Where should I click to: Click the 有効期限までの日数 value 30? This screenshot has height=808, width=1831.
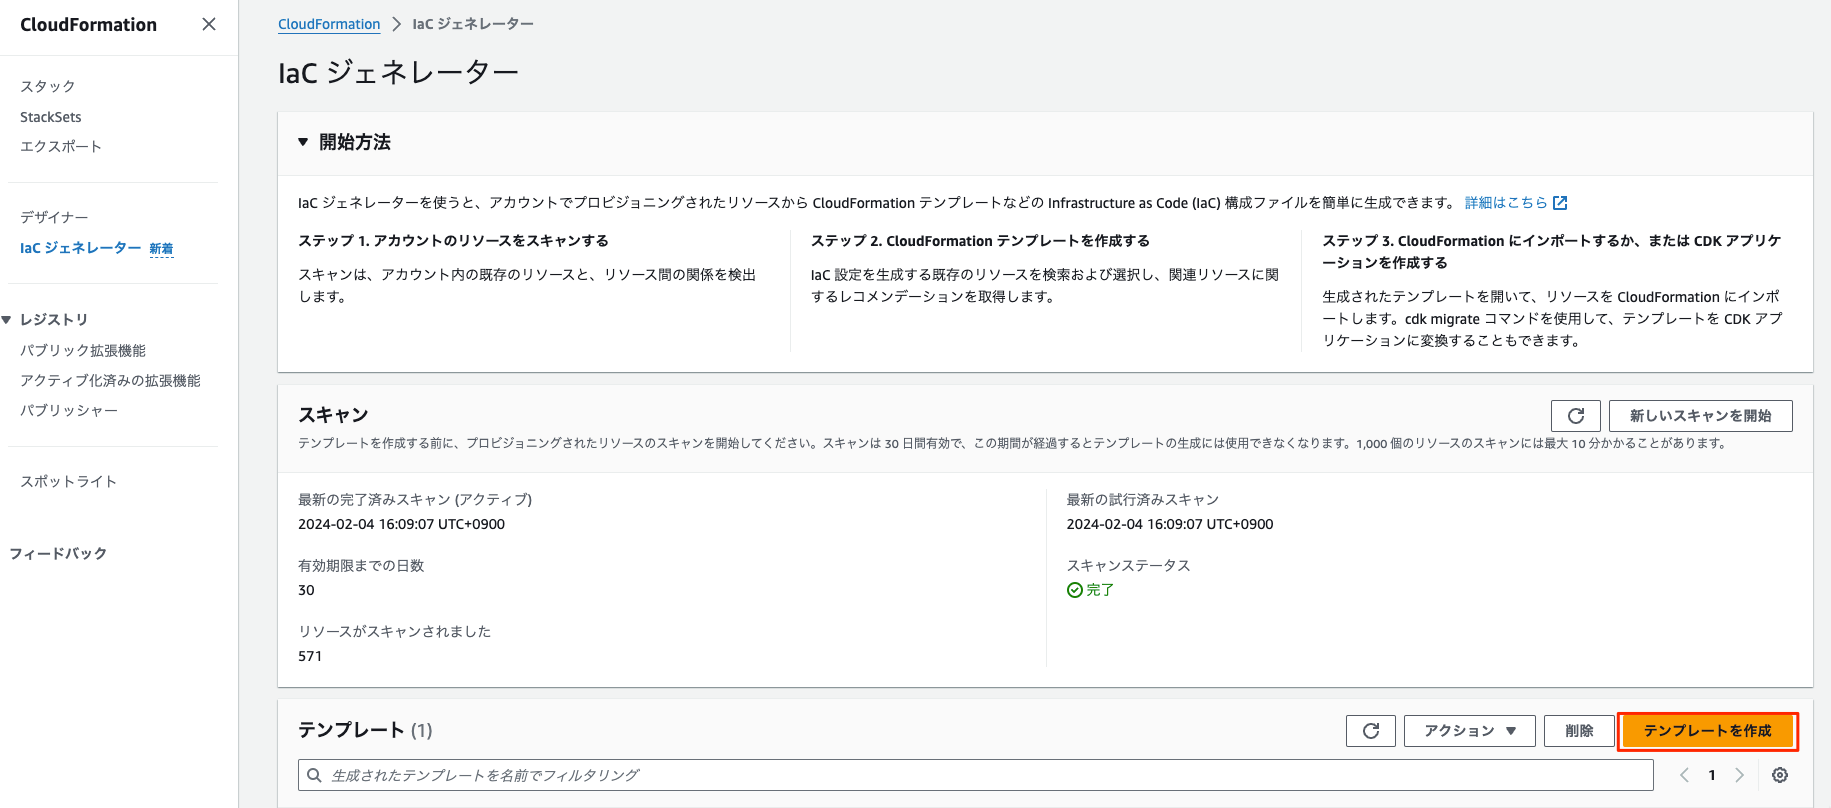pyautogui.click(x=306, y=590)
